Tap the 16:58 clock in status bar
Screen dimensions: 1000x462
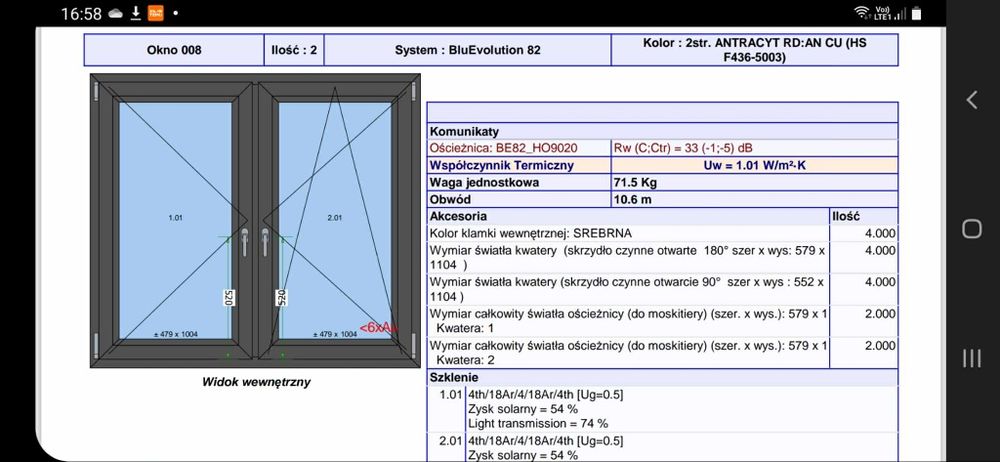[x=81, y=13]
